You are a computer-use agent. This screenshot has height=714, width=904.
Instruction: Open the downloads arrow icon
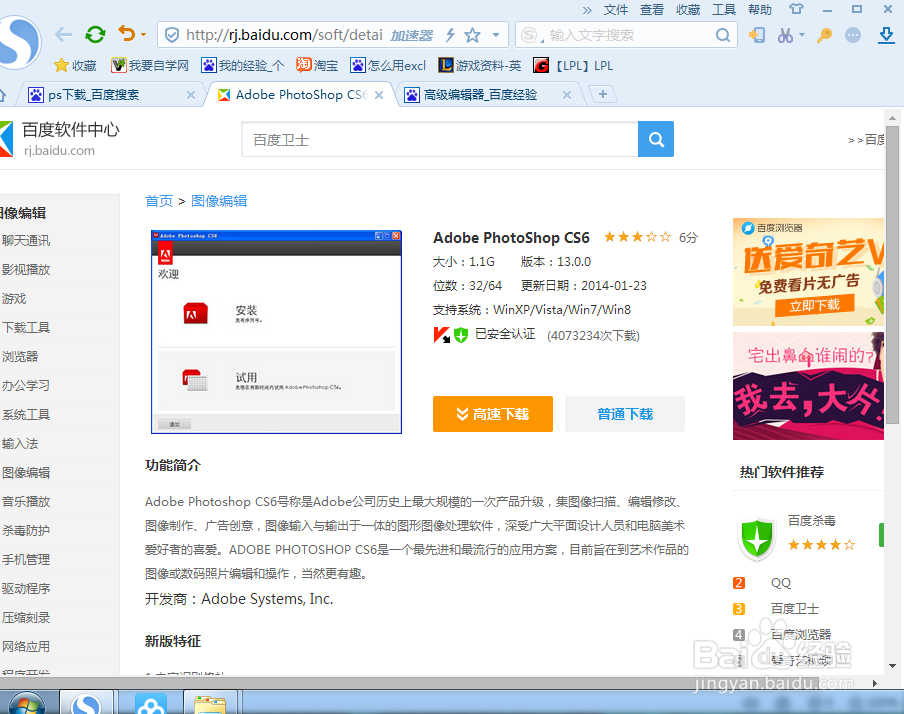[x=886, y=35]
